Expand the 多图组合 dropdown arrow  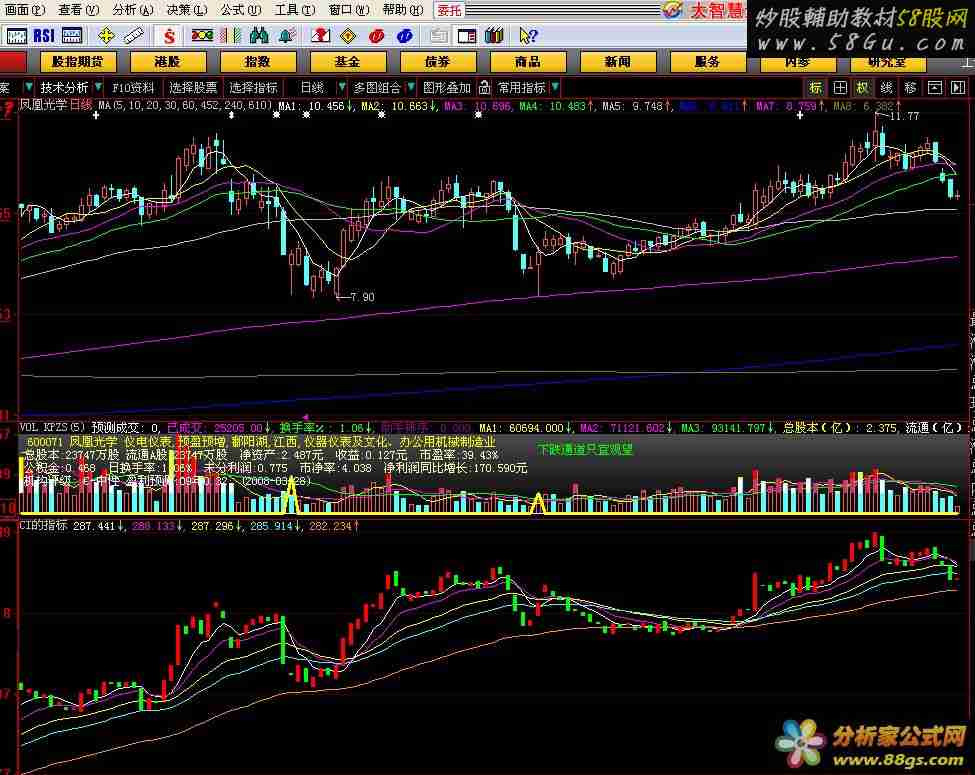(411, 88)
